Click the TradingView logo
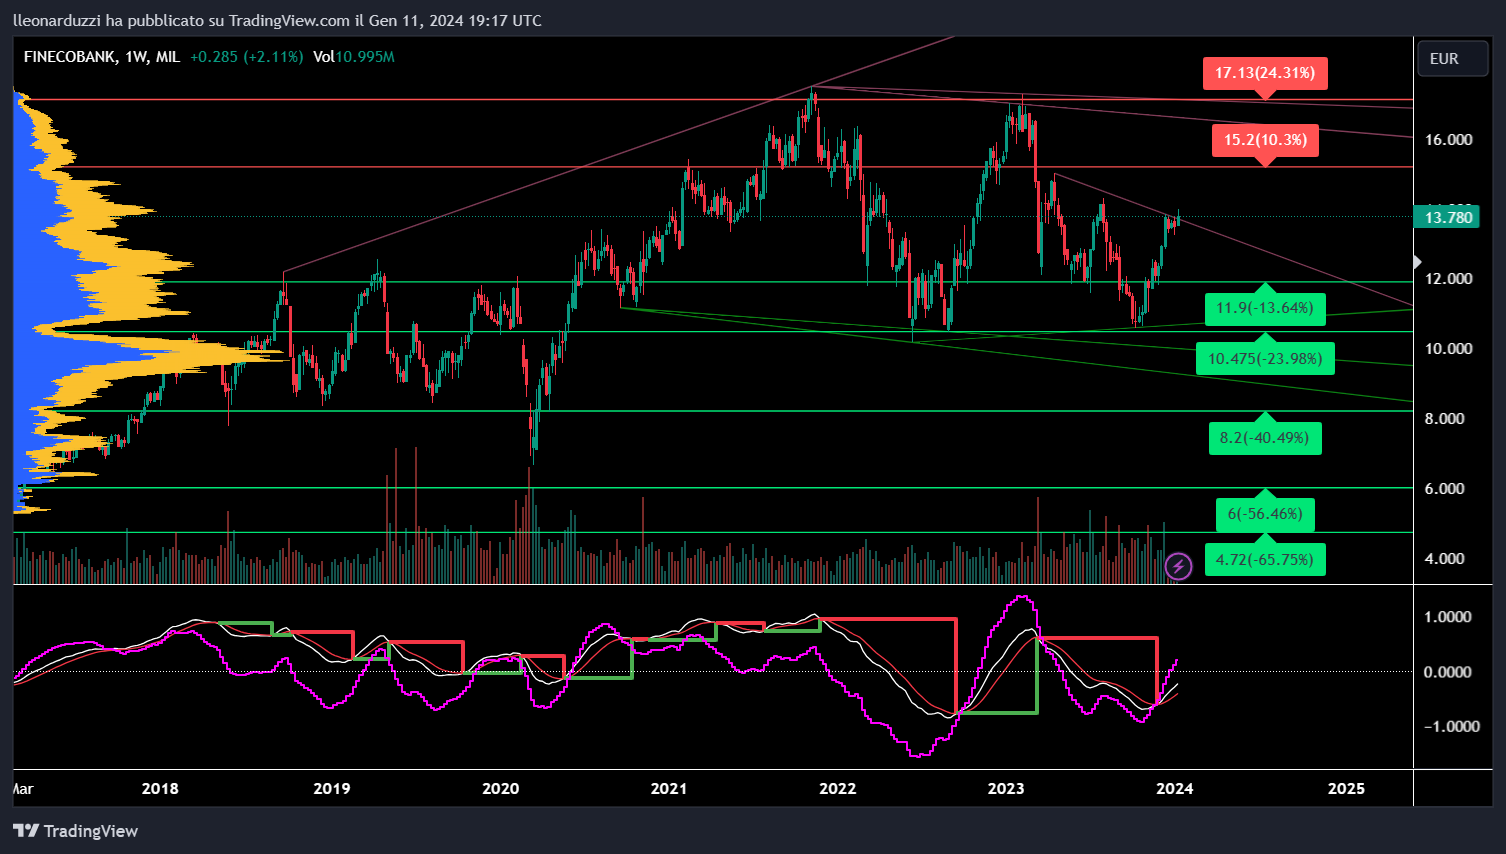 click(75, 831)
